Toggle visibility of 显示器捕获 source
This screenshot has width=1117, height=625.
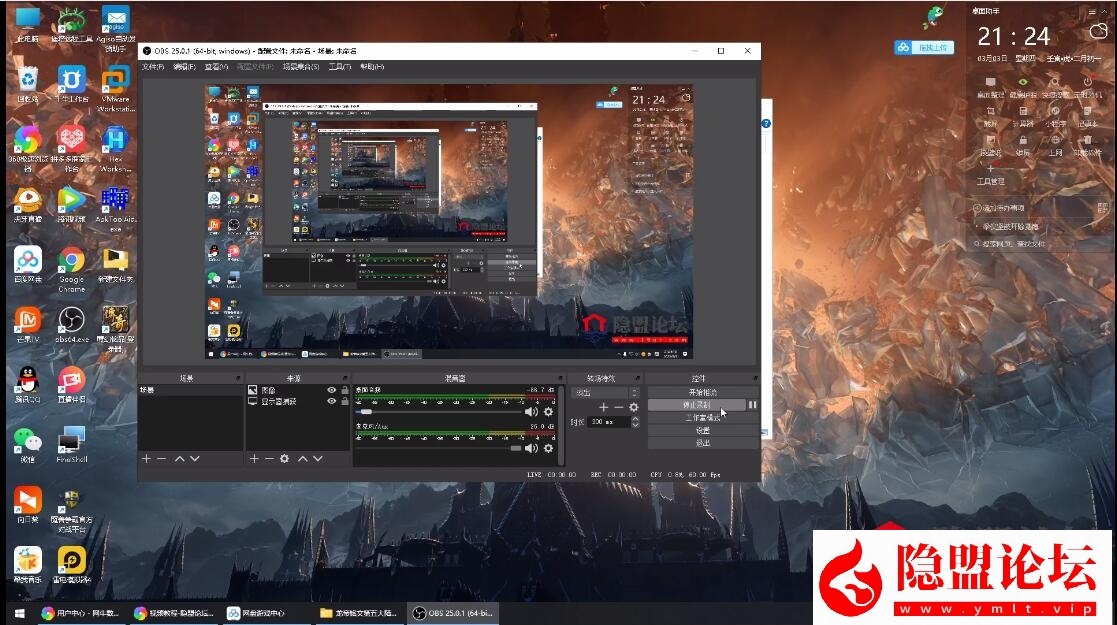[x=331, y=401]
